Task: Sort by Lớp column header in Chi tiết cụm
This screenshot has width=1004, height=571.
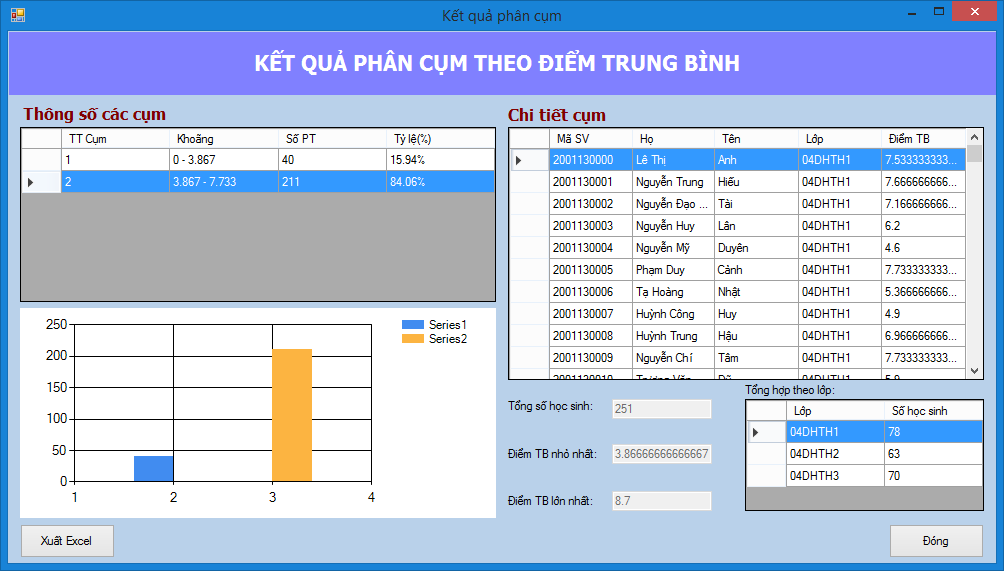Action: tap(840, 139)
